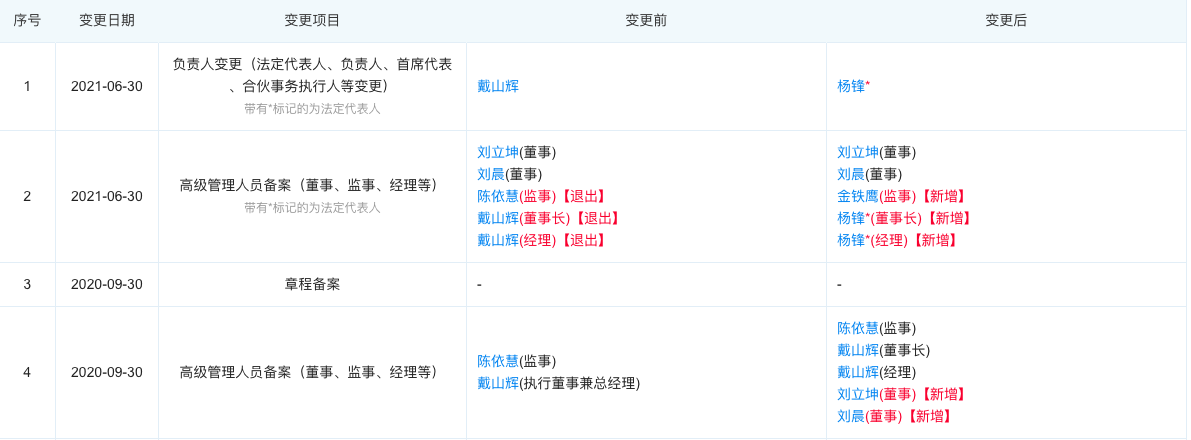Open 戴山辉(董事长) link in the 2020-09-30 变更后 cell
This screenshot has height=440, width=1191.
(858, 351)
